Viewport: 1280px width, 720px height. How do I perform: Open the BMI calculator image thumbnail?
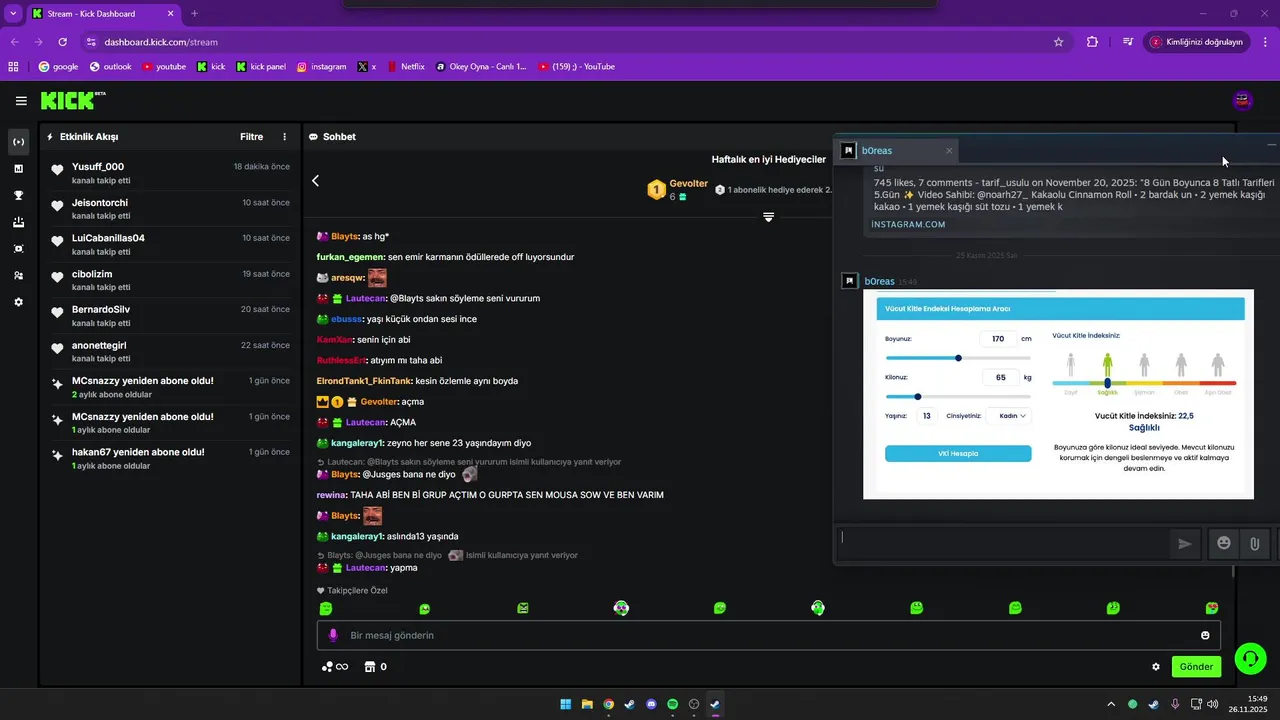1058,394
